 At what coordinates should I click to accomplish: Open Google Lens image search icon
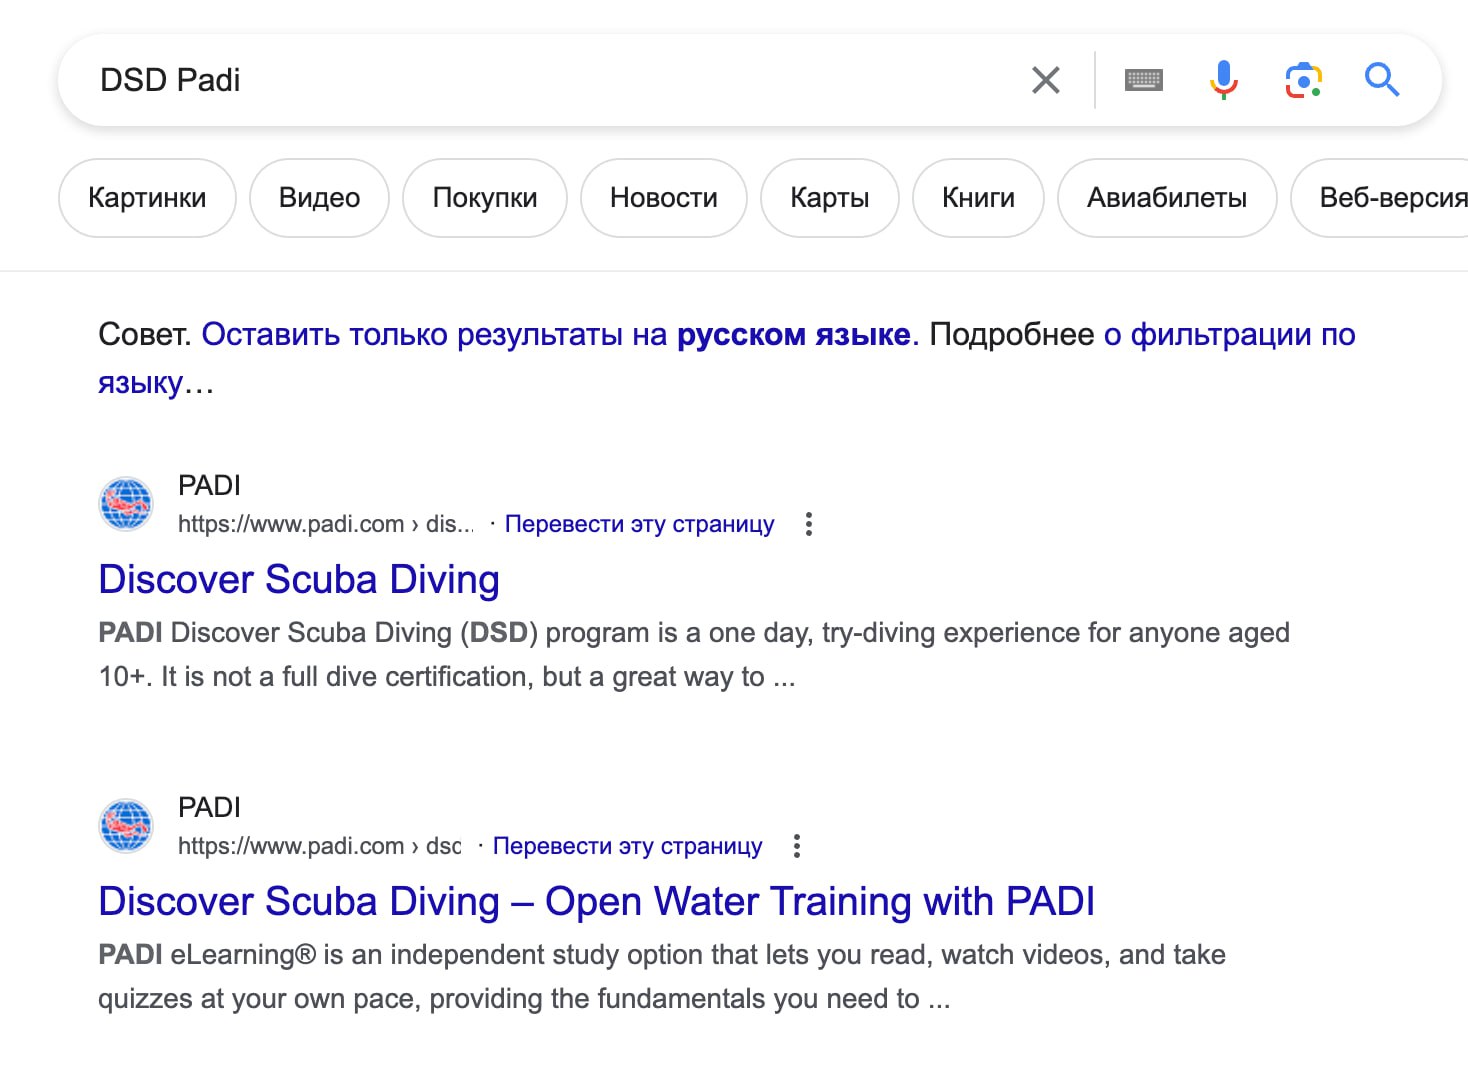pyautogui.click(x=1303, y=80)
